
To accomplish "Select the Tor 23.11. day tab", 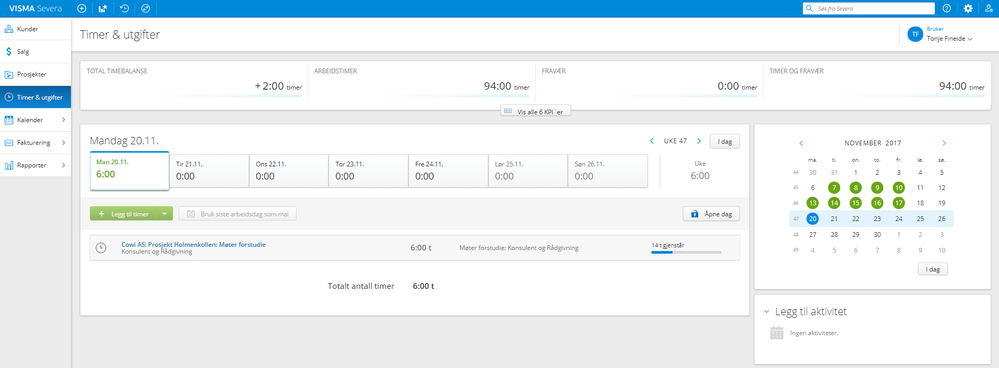I will point(368,171).
